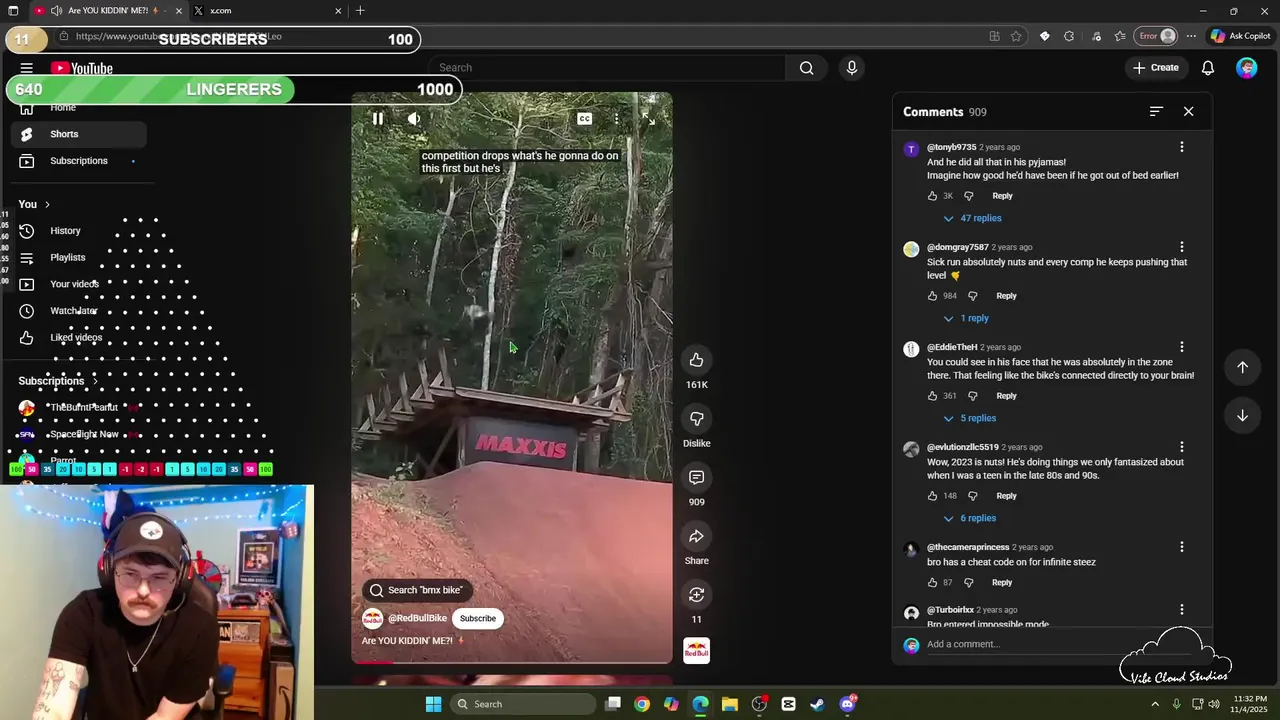This screenshot has width=1280, height=720.
Task: Go to next short with down arrow
Action: click(1242, 415)
